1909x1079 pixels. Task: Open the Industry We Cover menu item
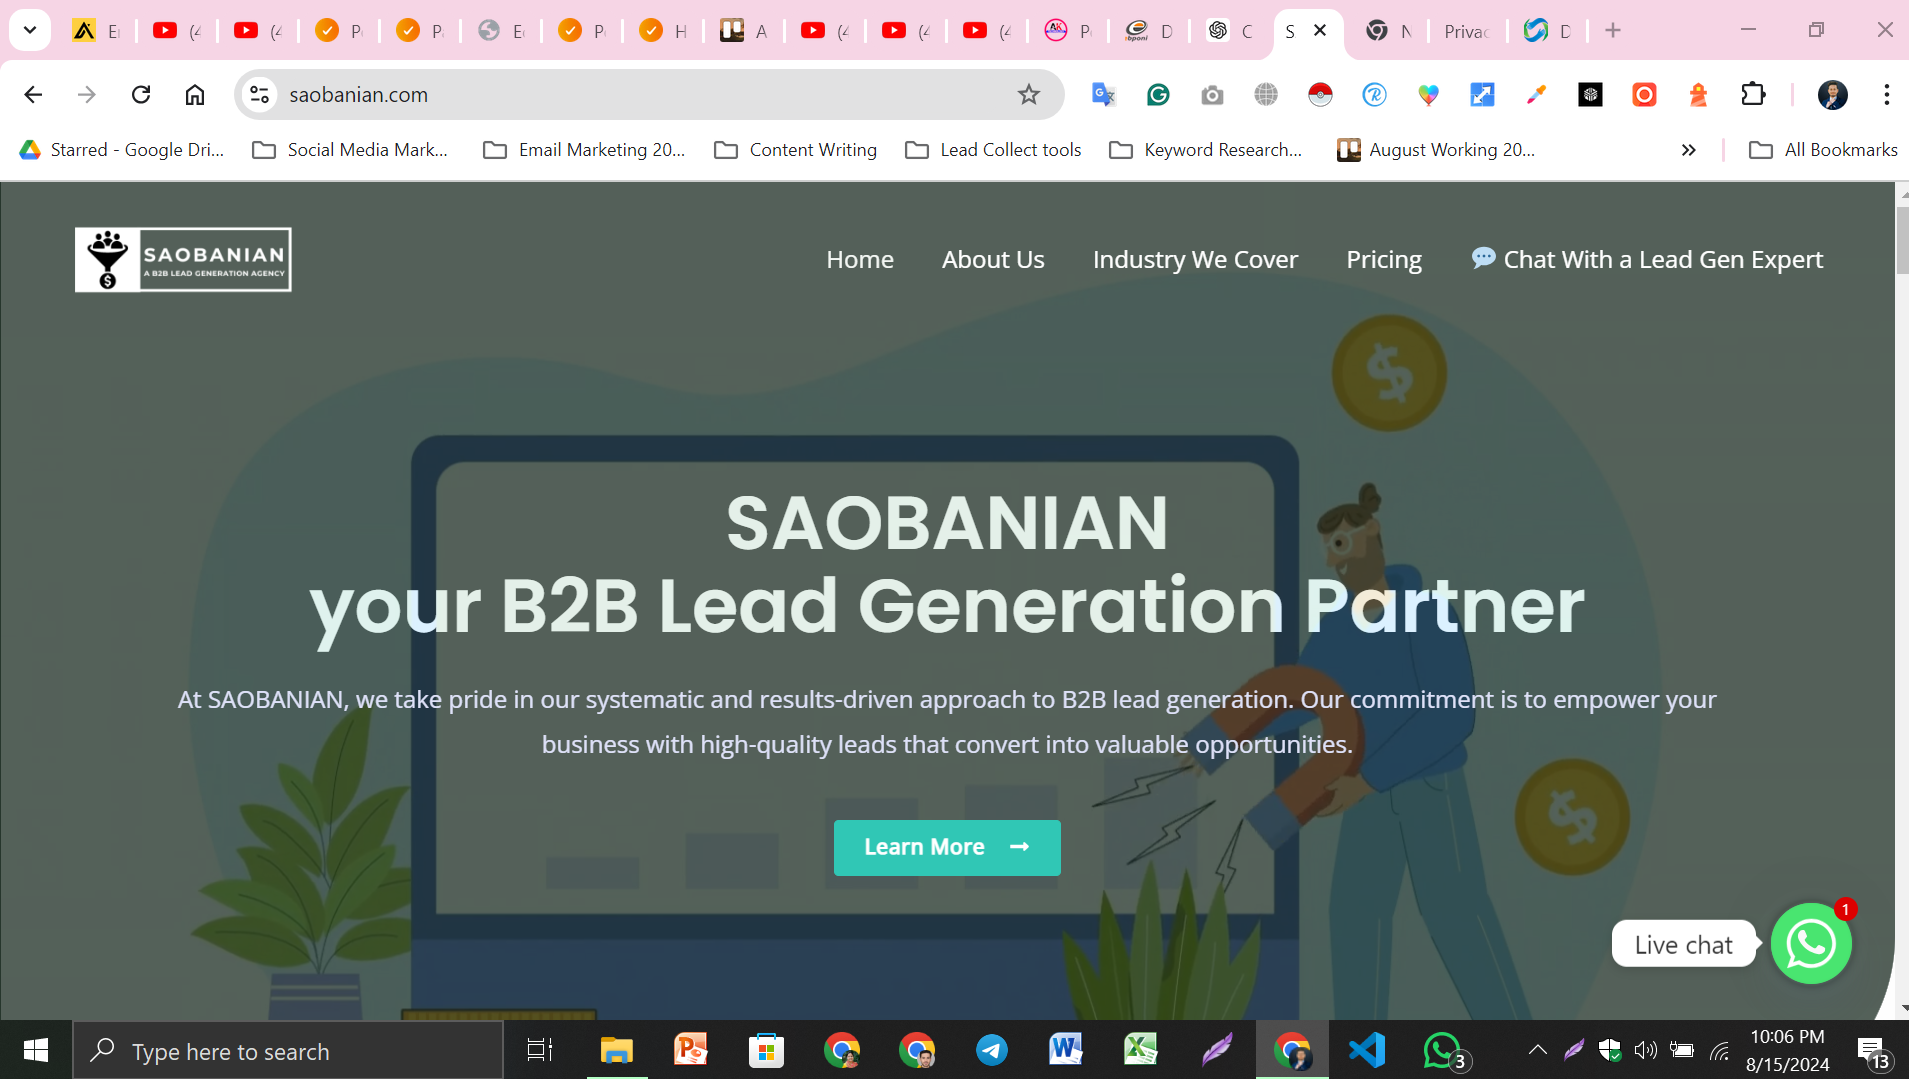coord(1195,260)
